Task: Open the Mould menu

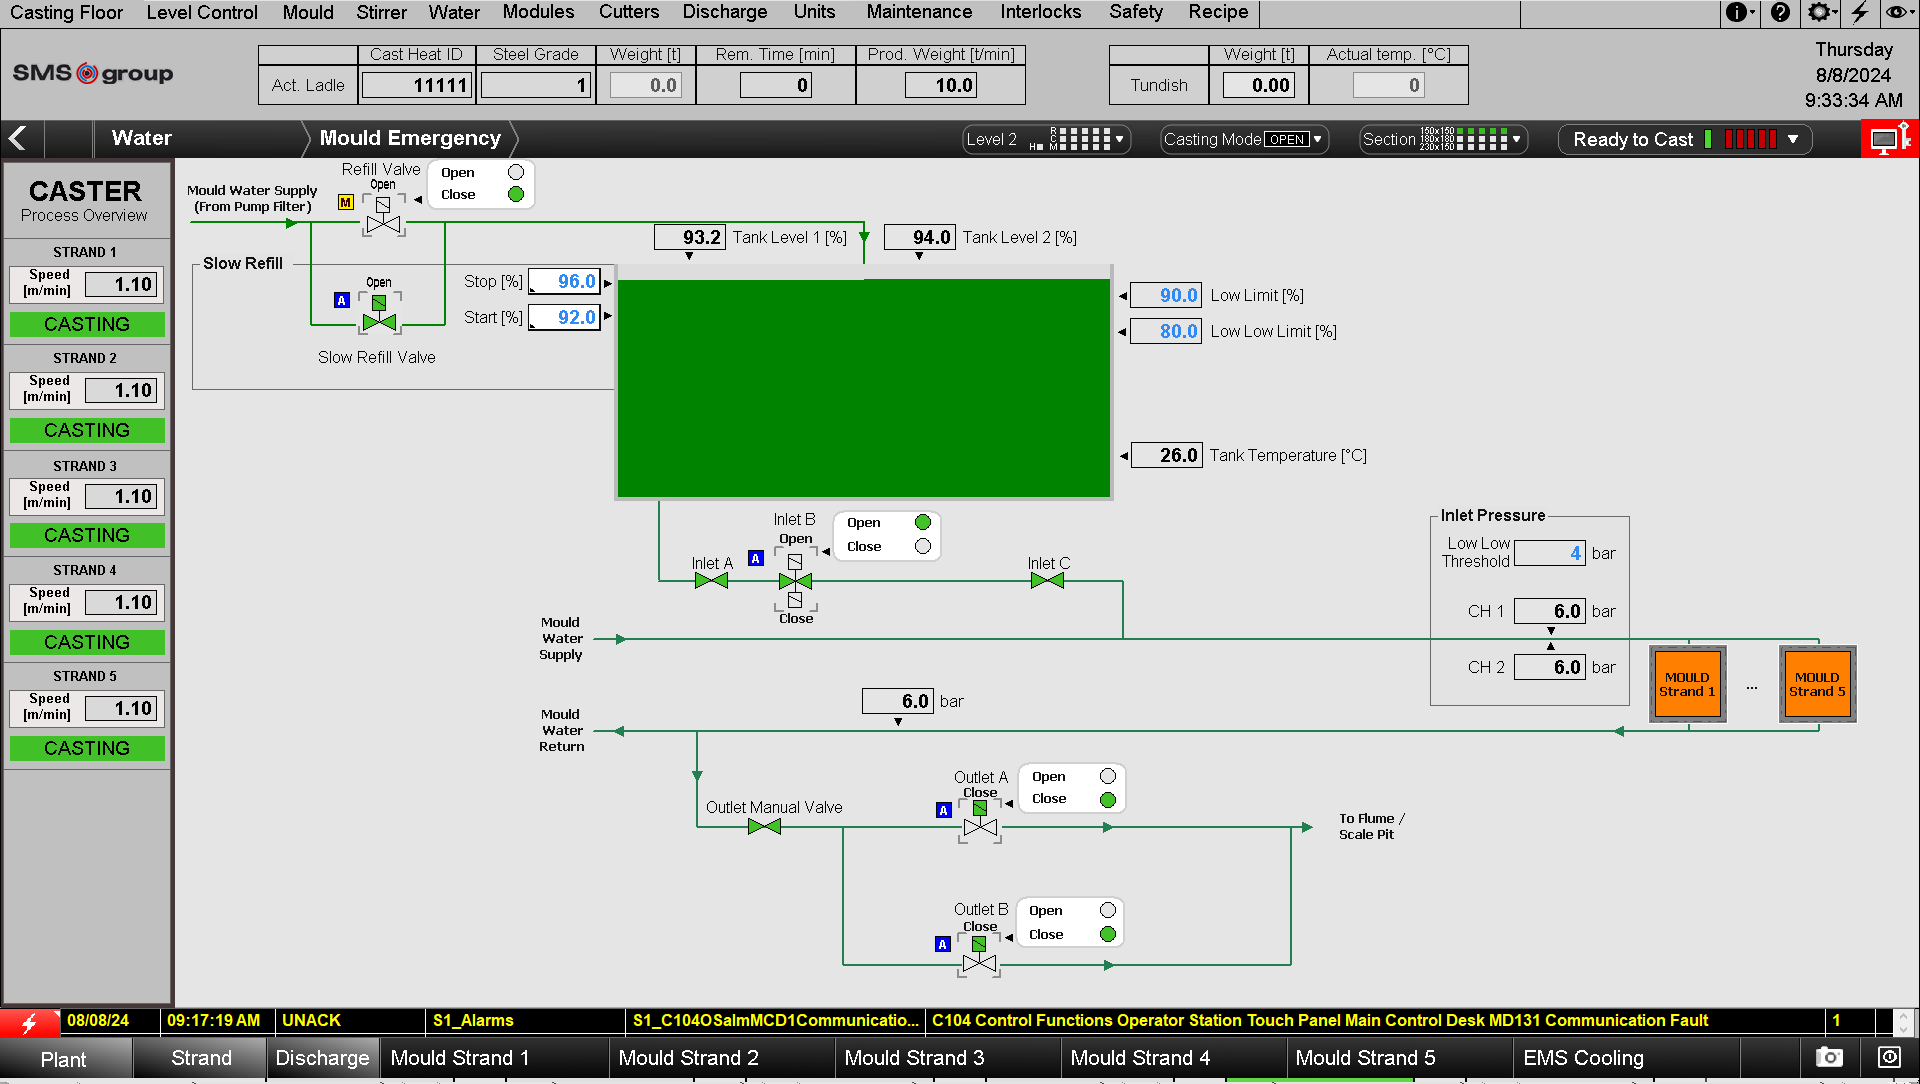Action: pos(308,12)
